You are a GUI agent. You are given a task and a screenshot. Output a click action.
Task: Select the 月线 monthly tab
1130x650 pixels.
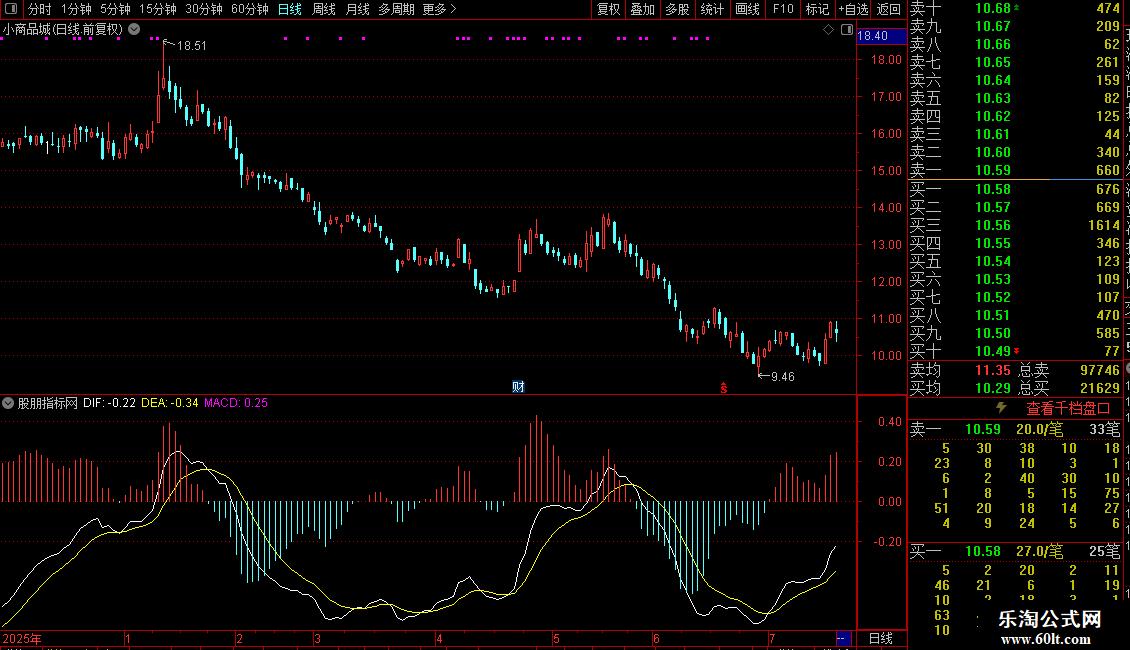pos(357,9)
